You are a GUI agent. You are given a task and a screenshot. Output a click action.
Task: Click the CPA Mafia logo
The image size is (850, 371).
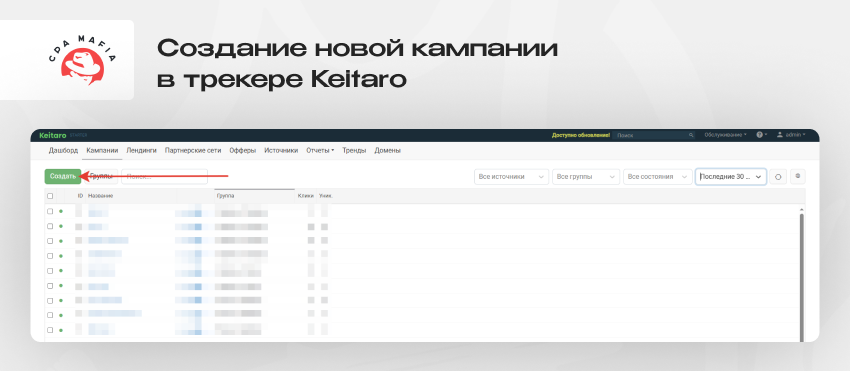tap(82, 60)
